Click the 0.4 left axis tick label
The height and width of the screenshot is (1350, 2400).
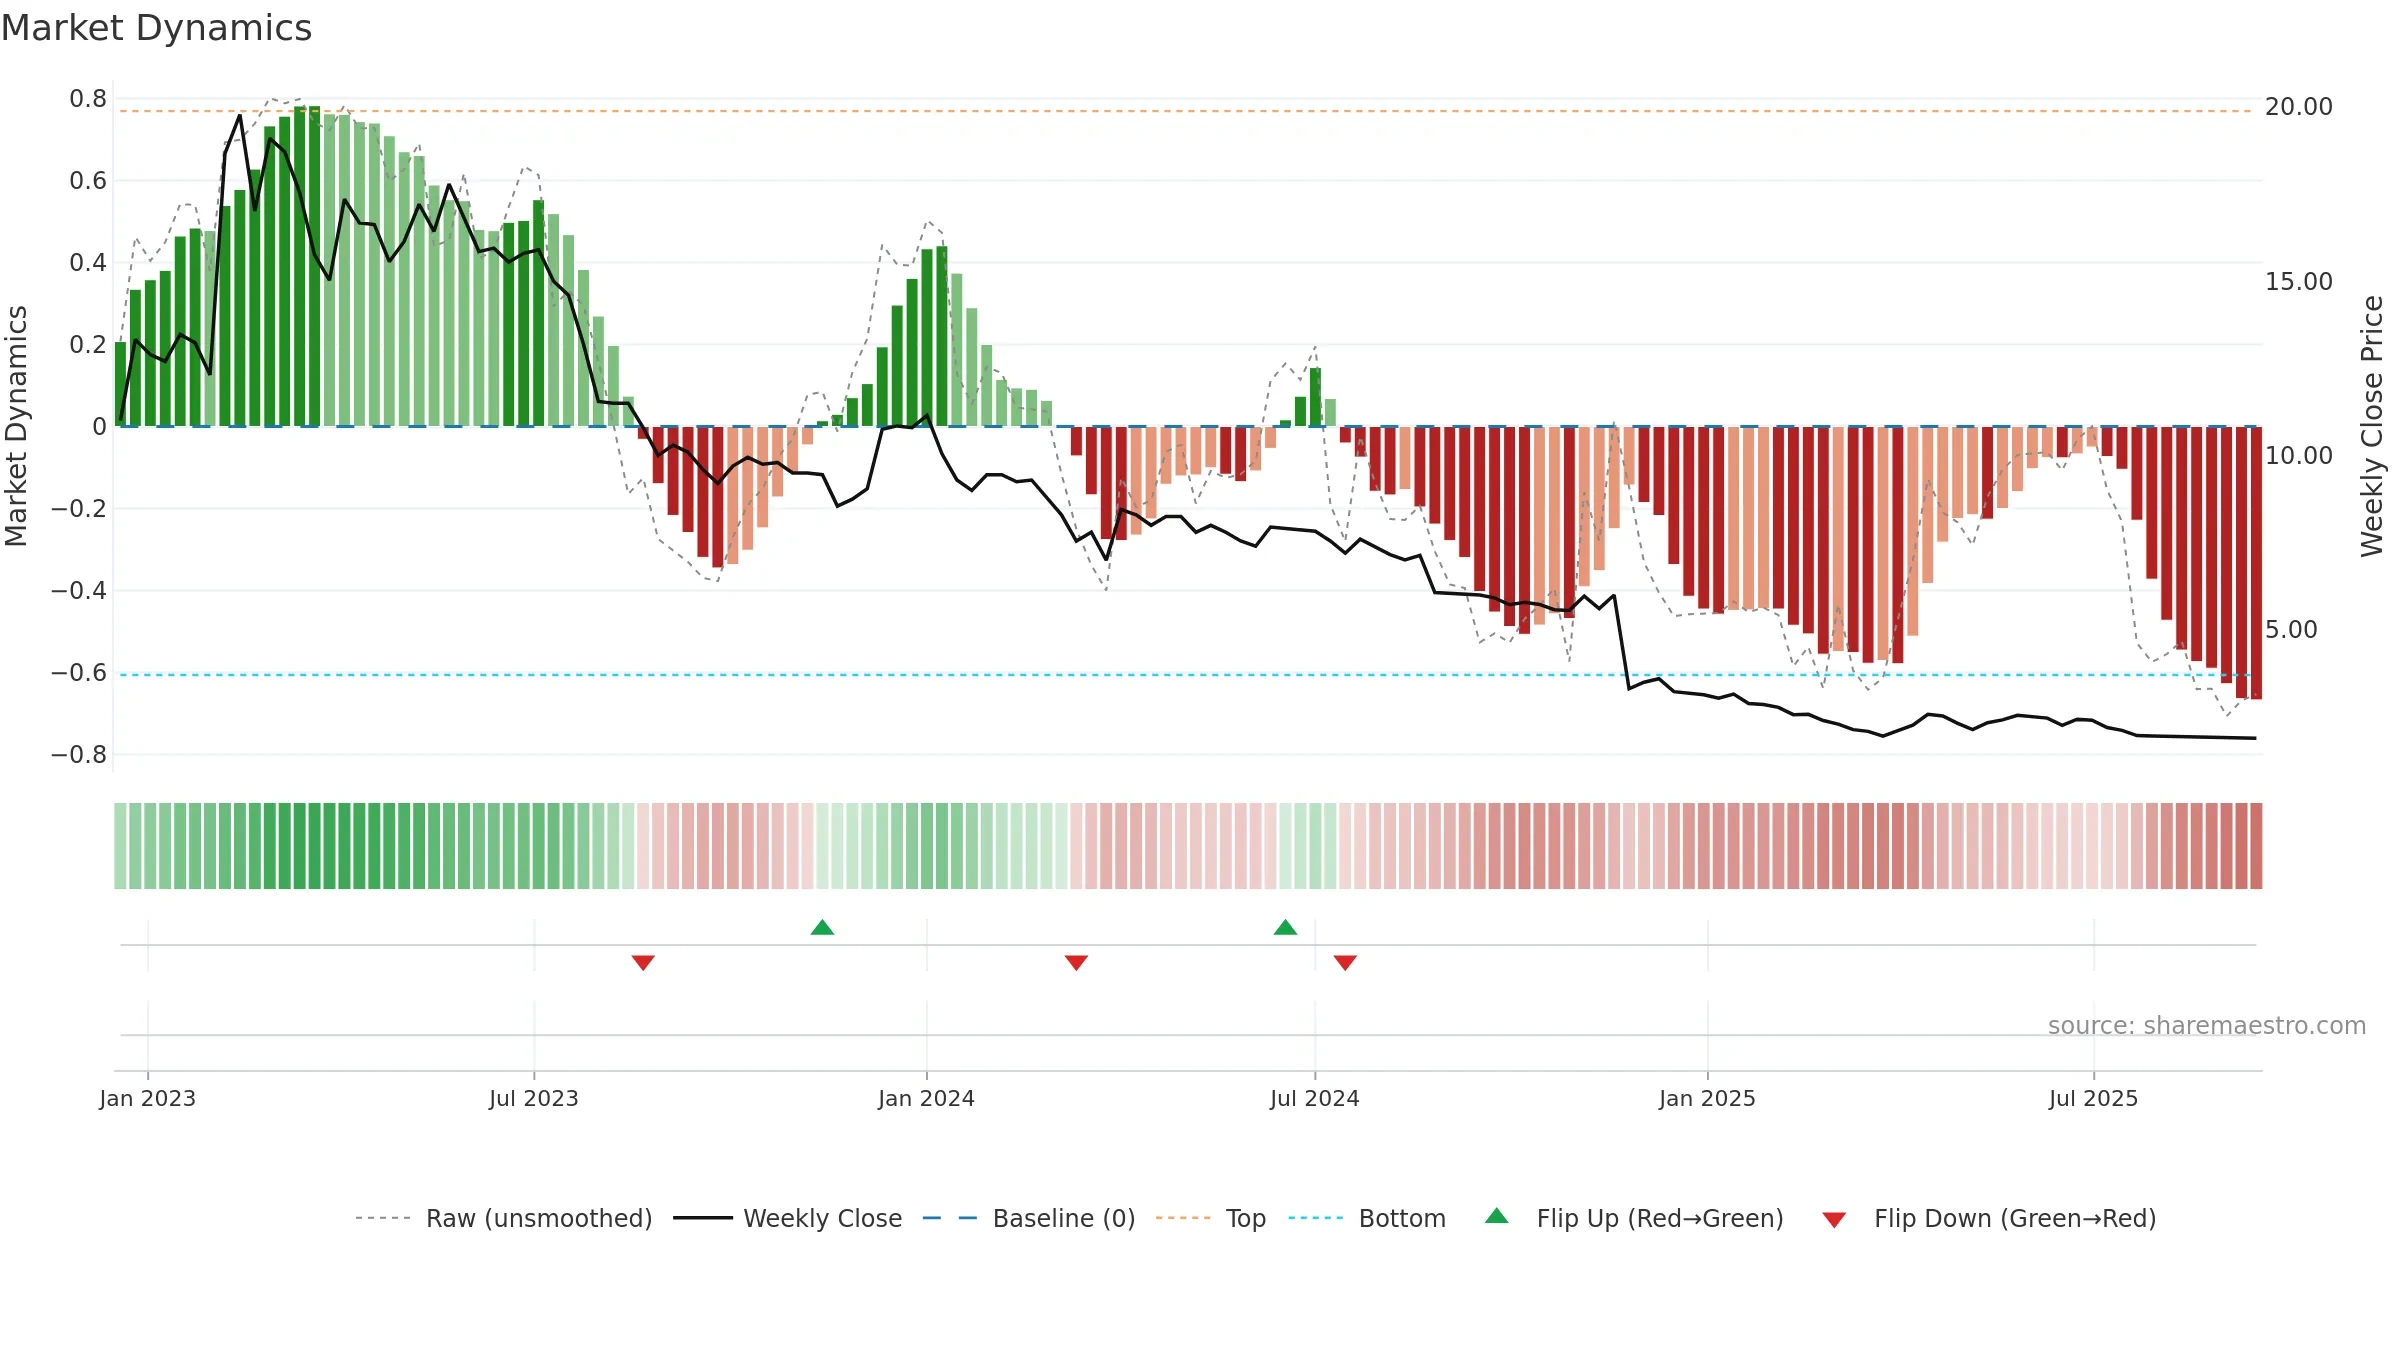tap(88, 263)
